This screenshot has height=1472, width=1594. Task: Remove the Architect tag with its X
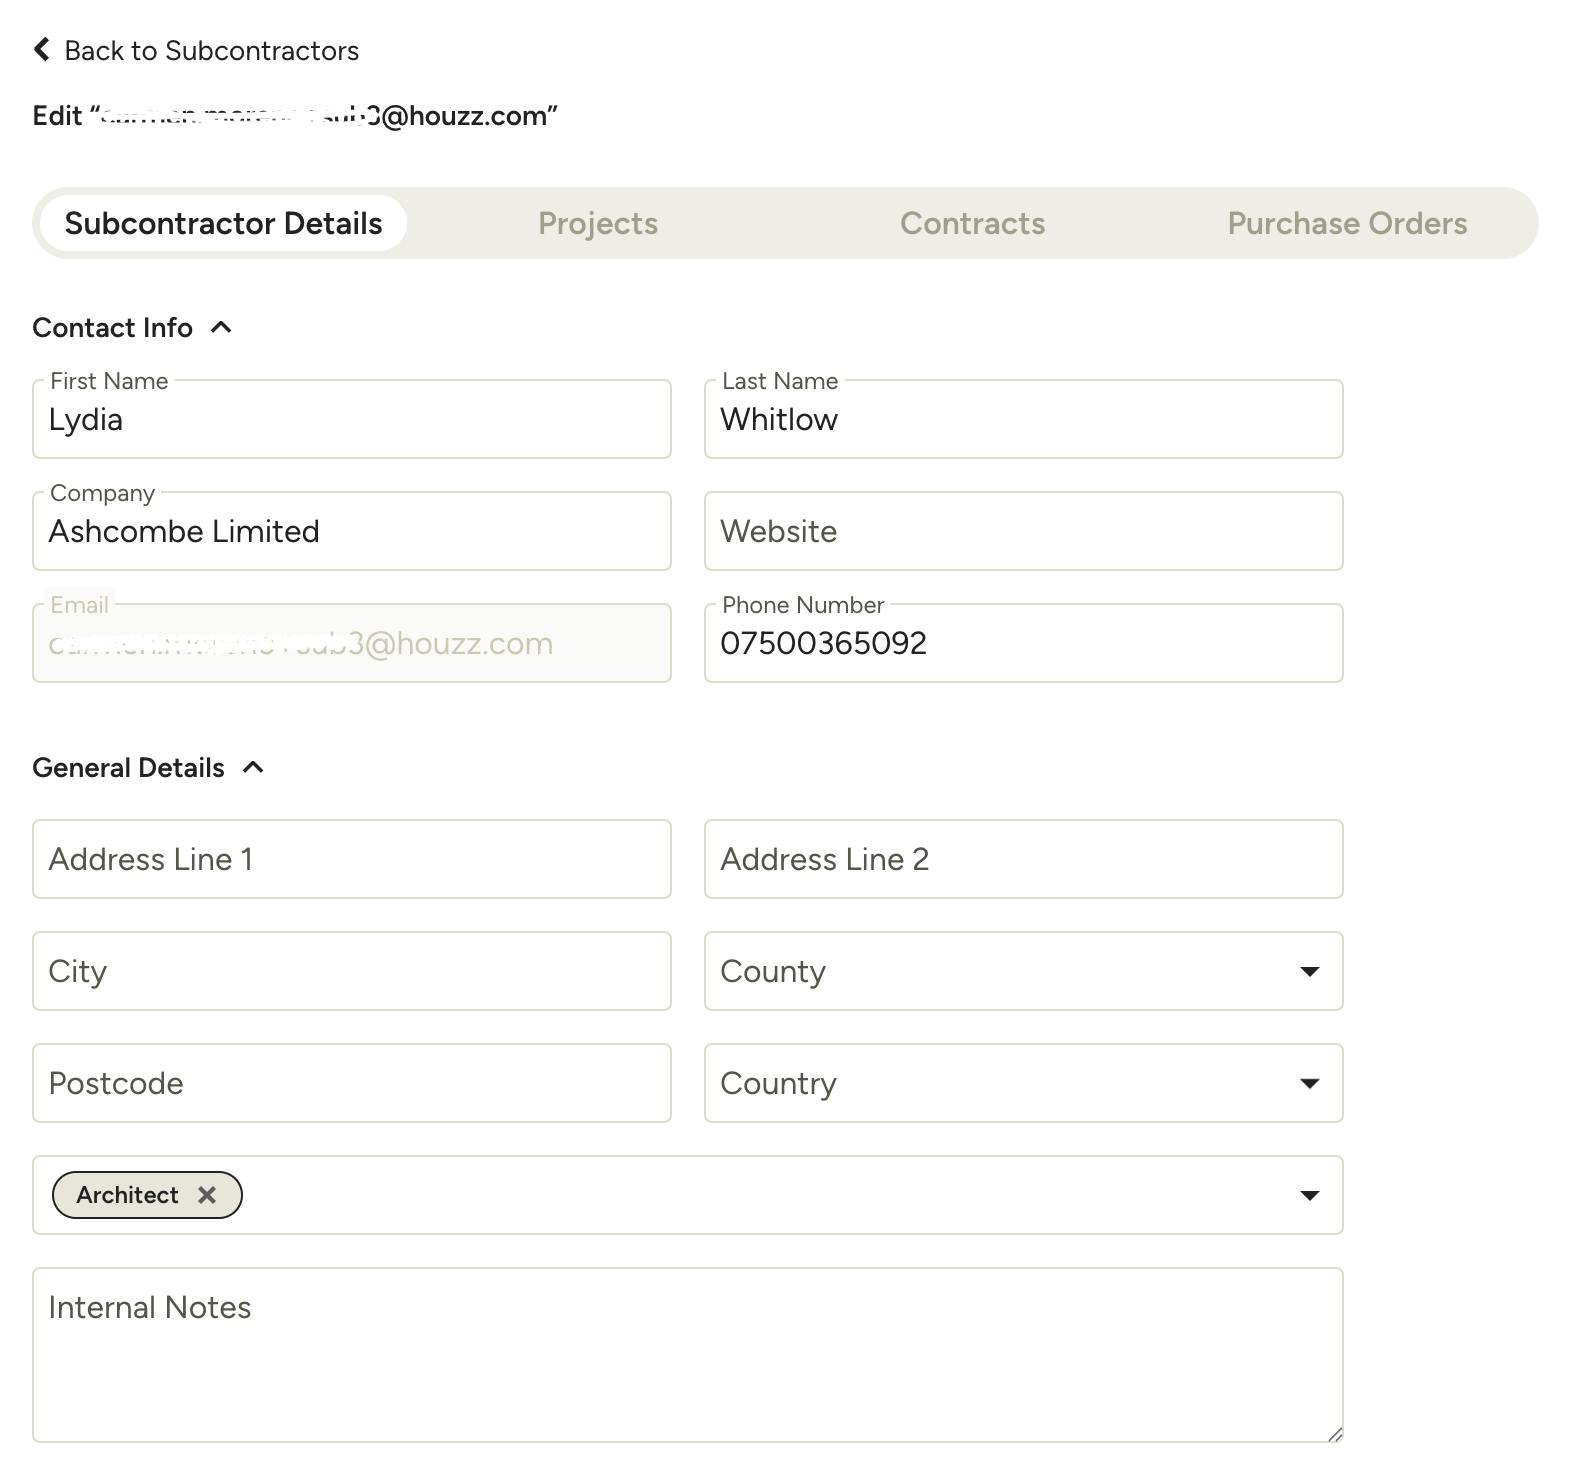207,1195
